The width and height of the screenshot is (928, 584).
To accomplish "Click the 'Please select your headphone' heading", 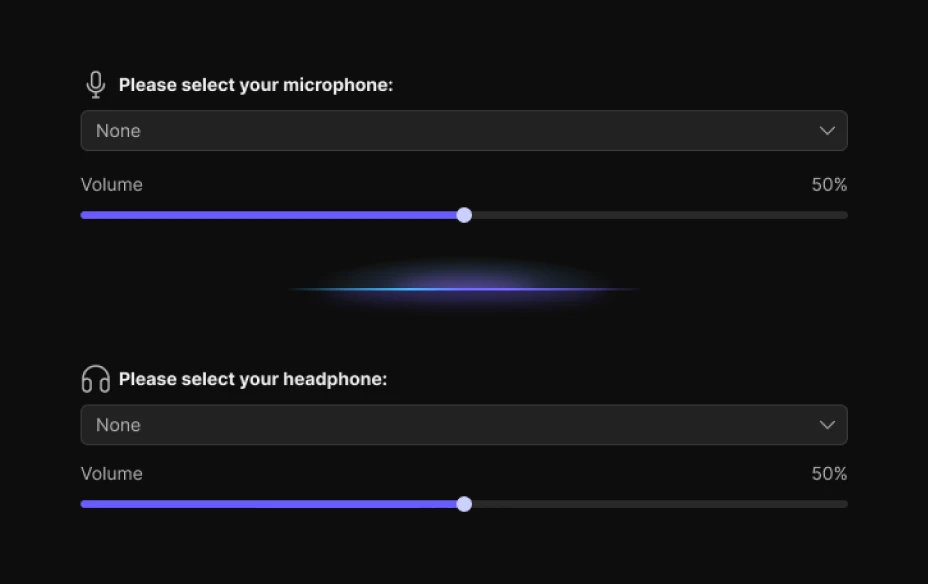I will click(x=253, y=379).
